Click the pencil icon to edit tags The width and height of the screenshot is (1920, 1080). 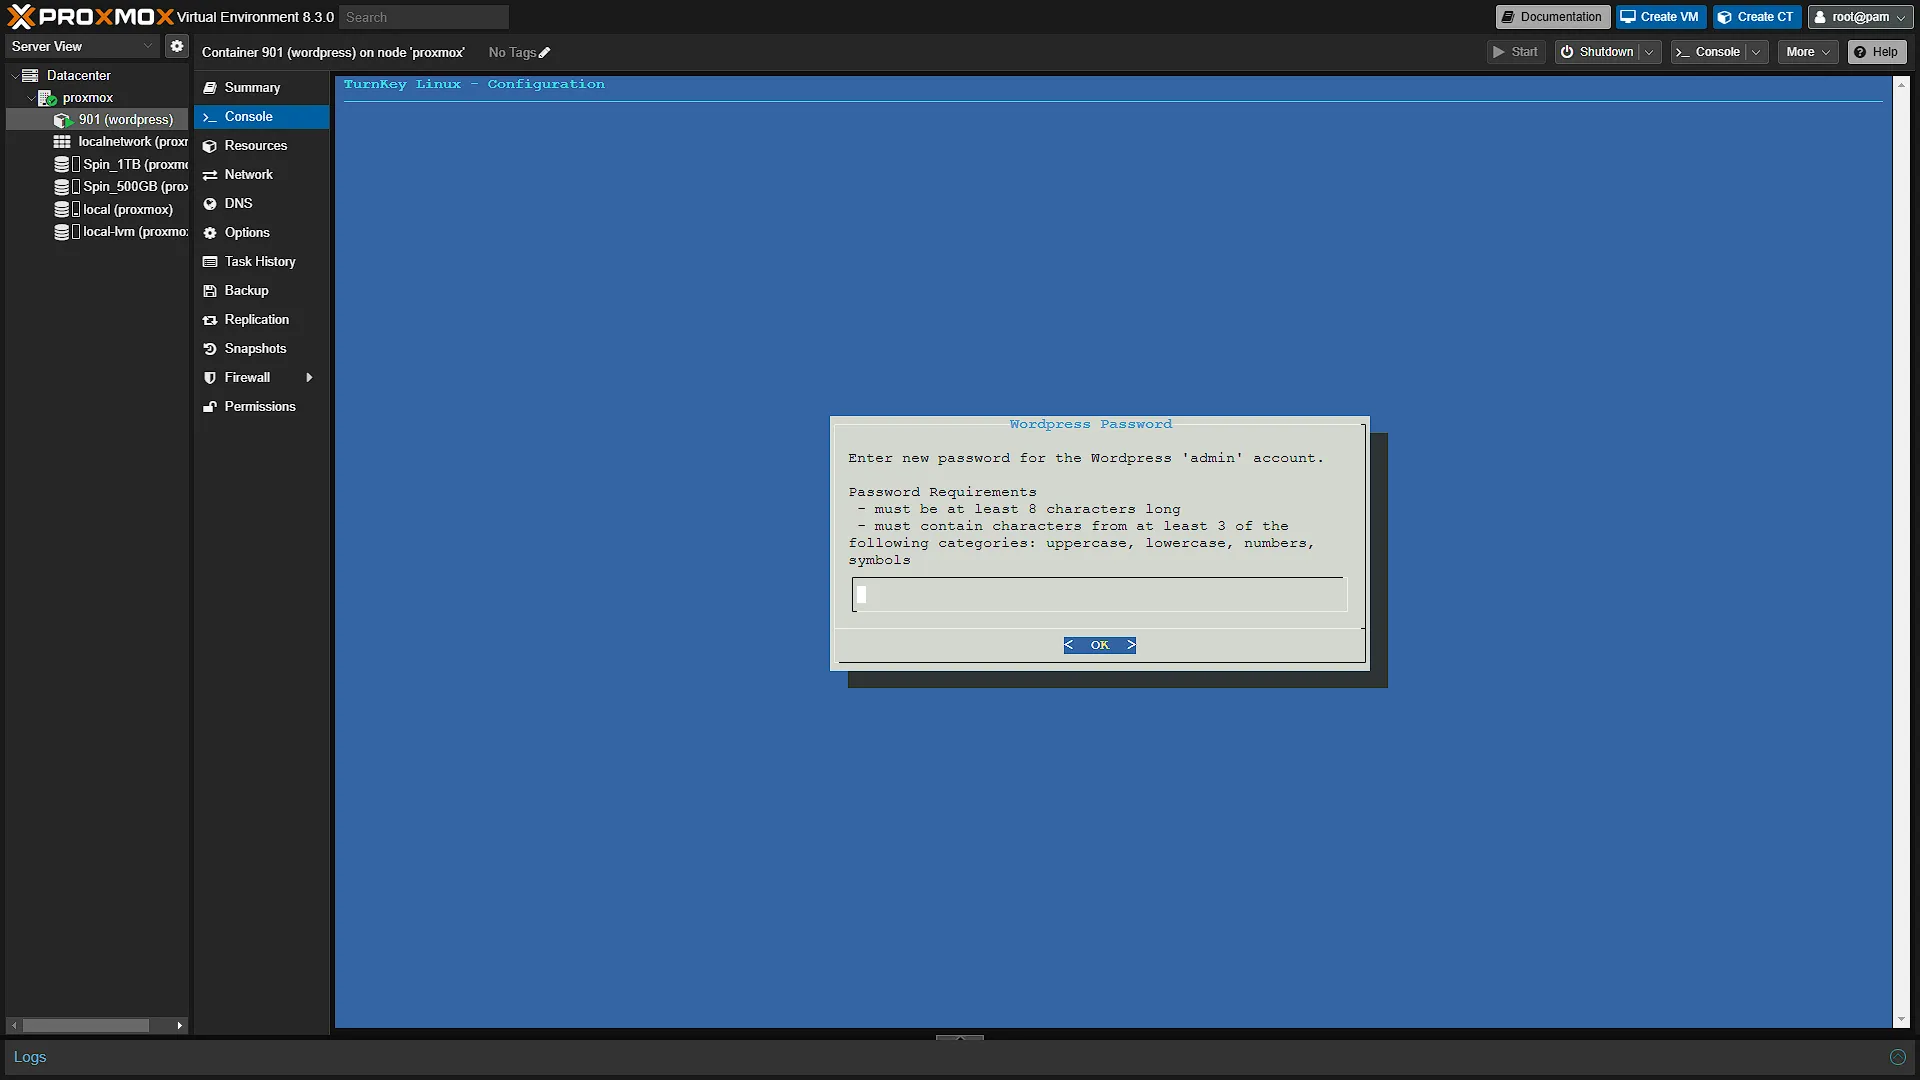[545, 53]
